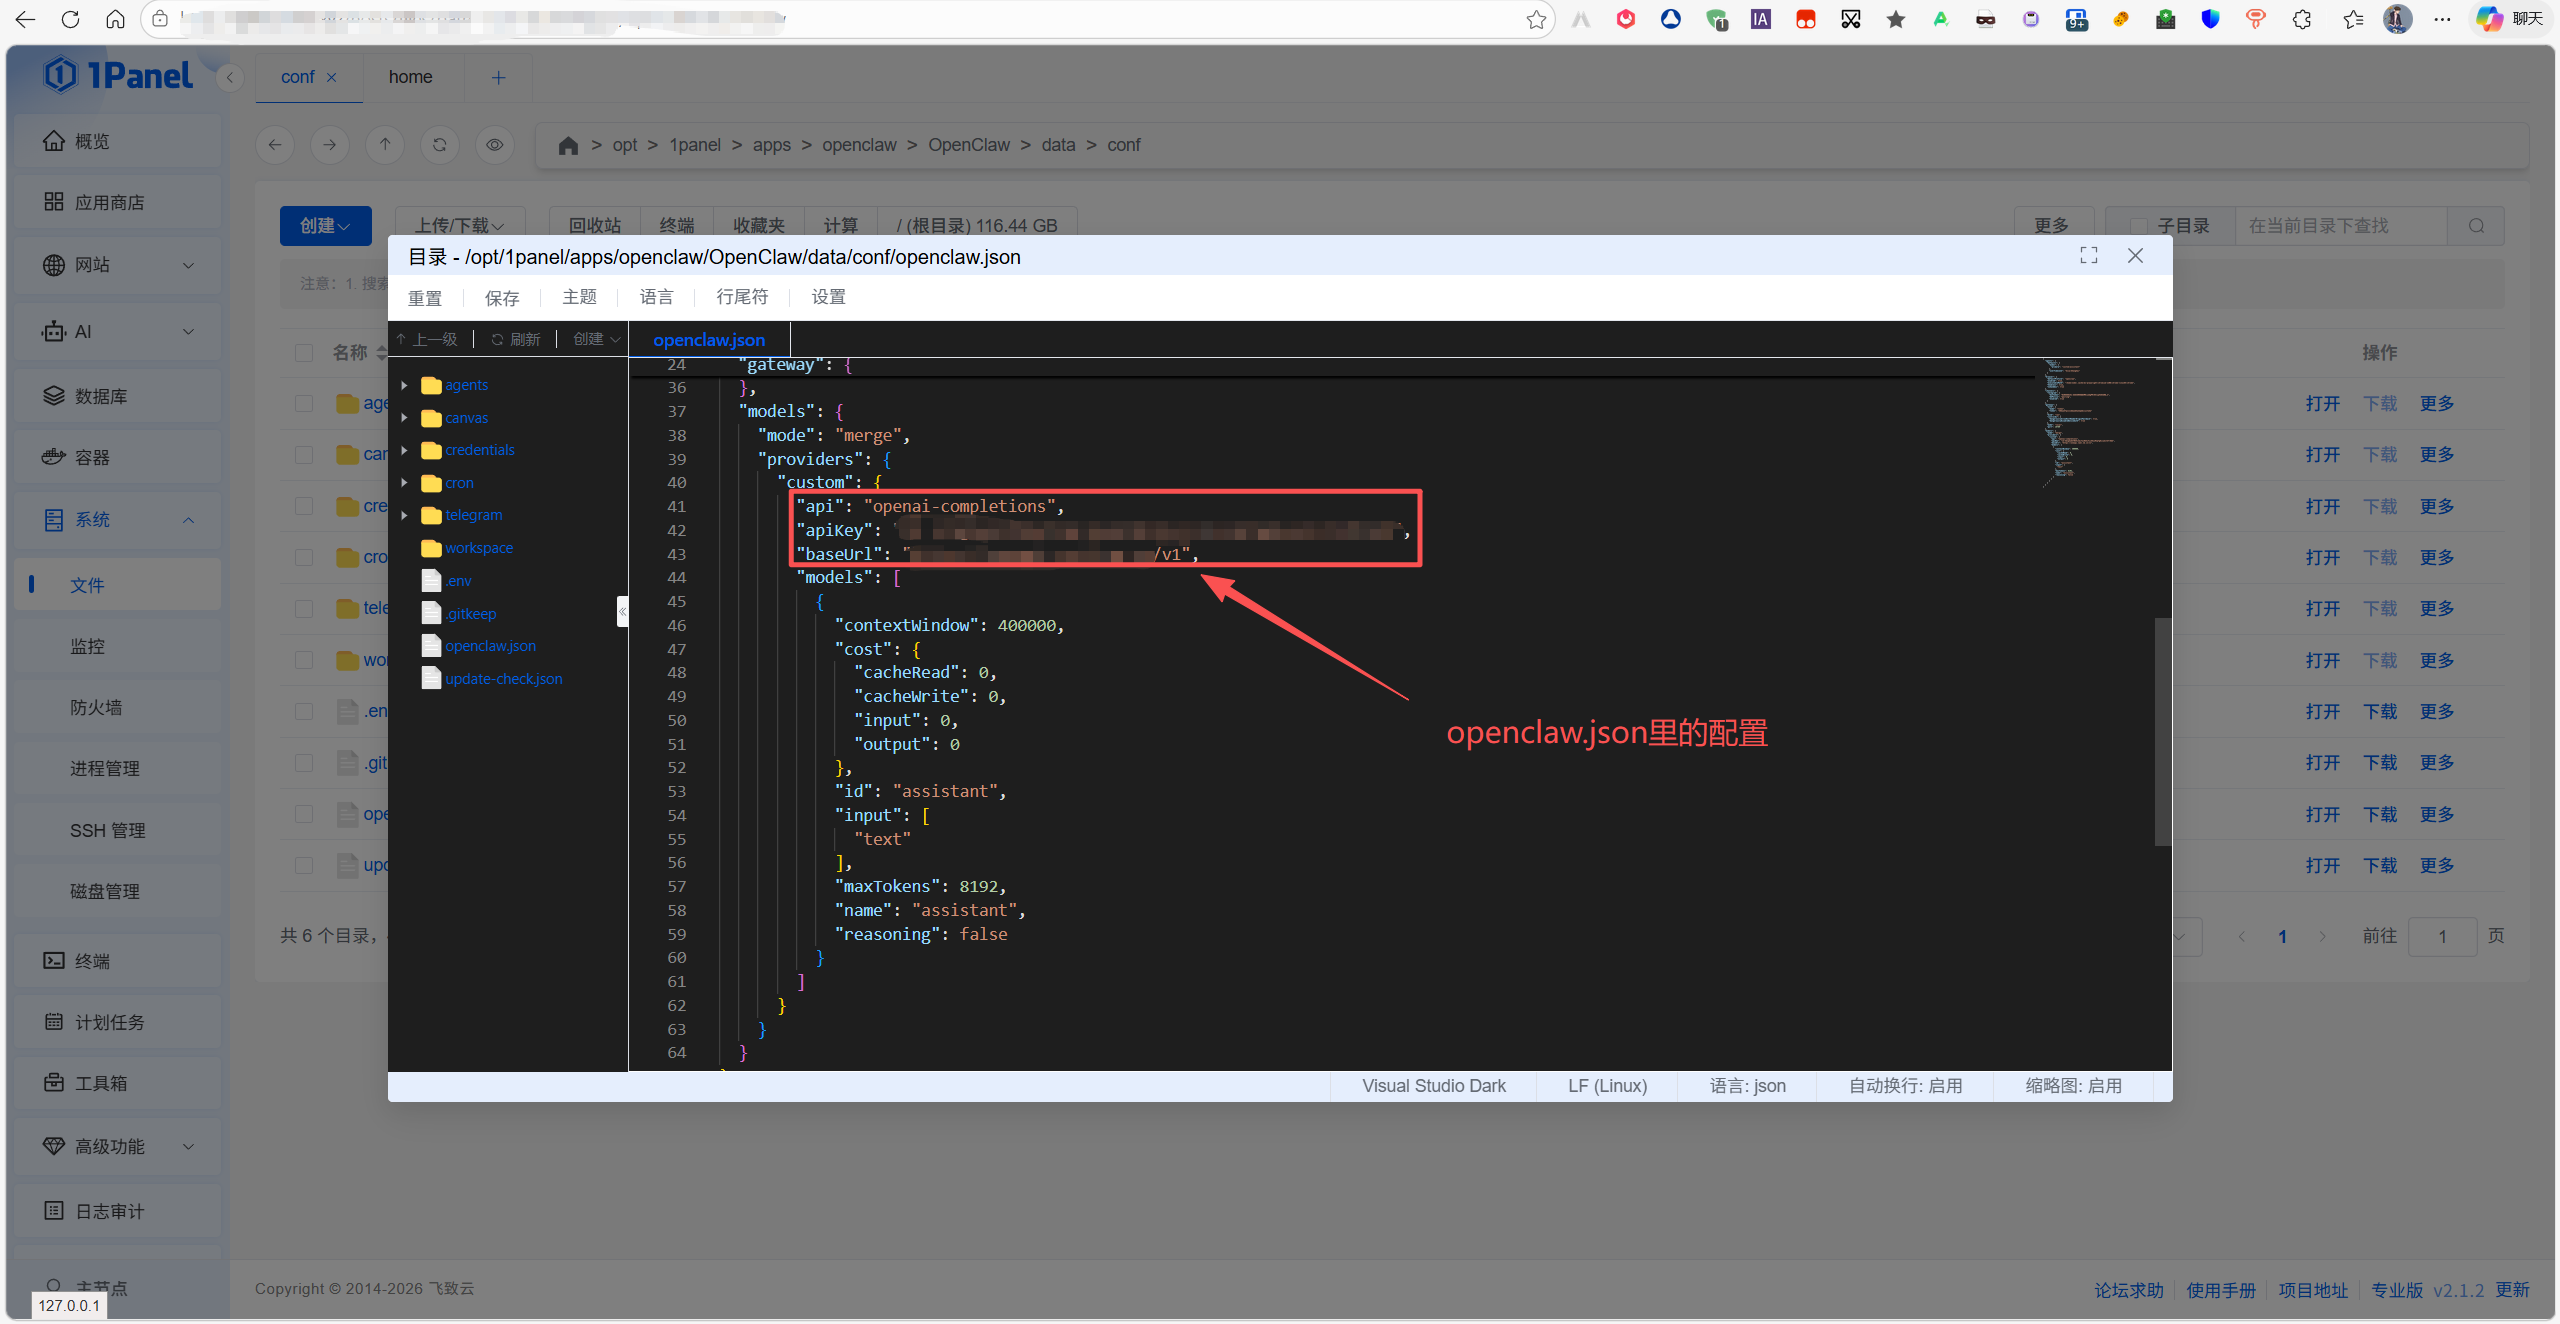Click the fullscreen icon in editor dialog

[2088, 256]
